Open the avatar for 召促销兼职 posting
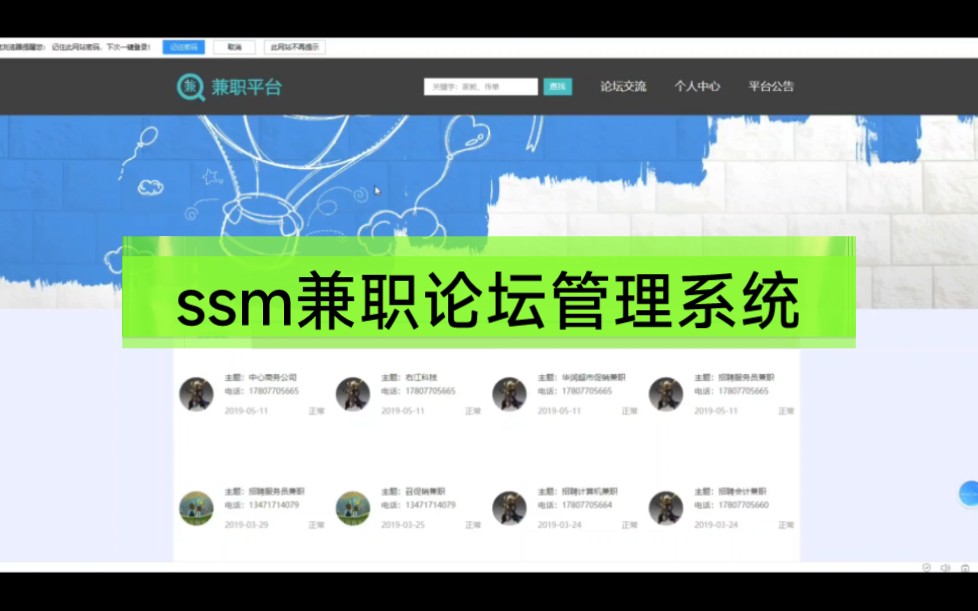This screenshot has height=611, width=978. point(353,508)
